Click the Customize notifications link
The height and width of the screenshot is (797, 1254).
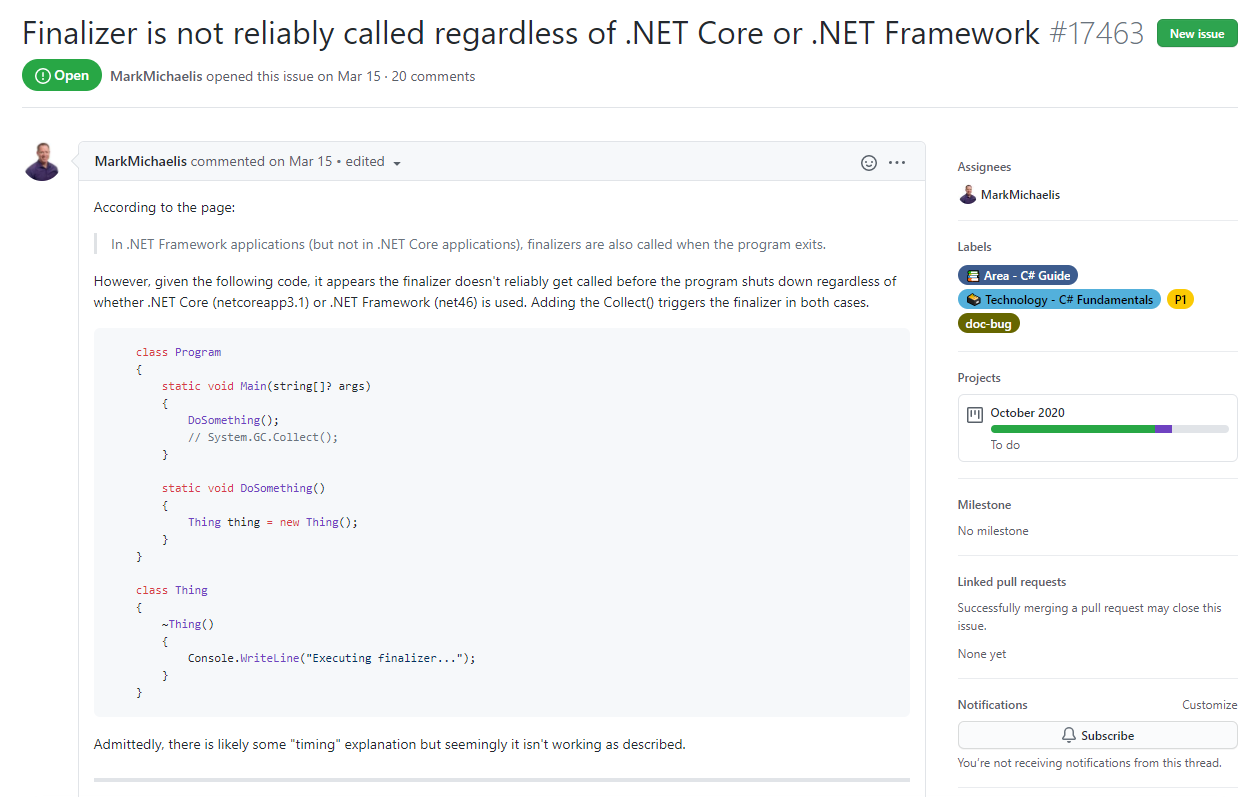click(x=1210, y=705)
